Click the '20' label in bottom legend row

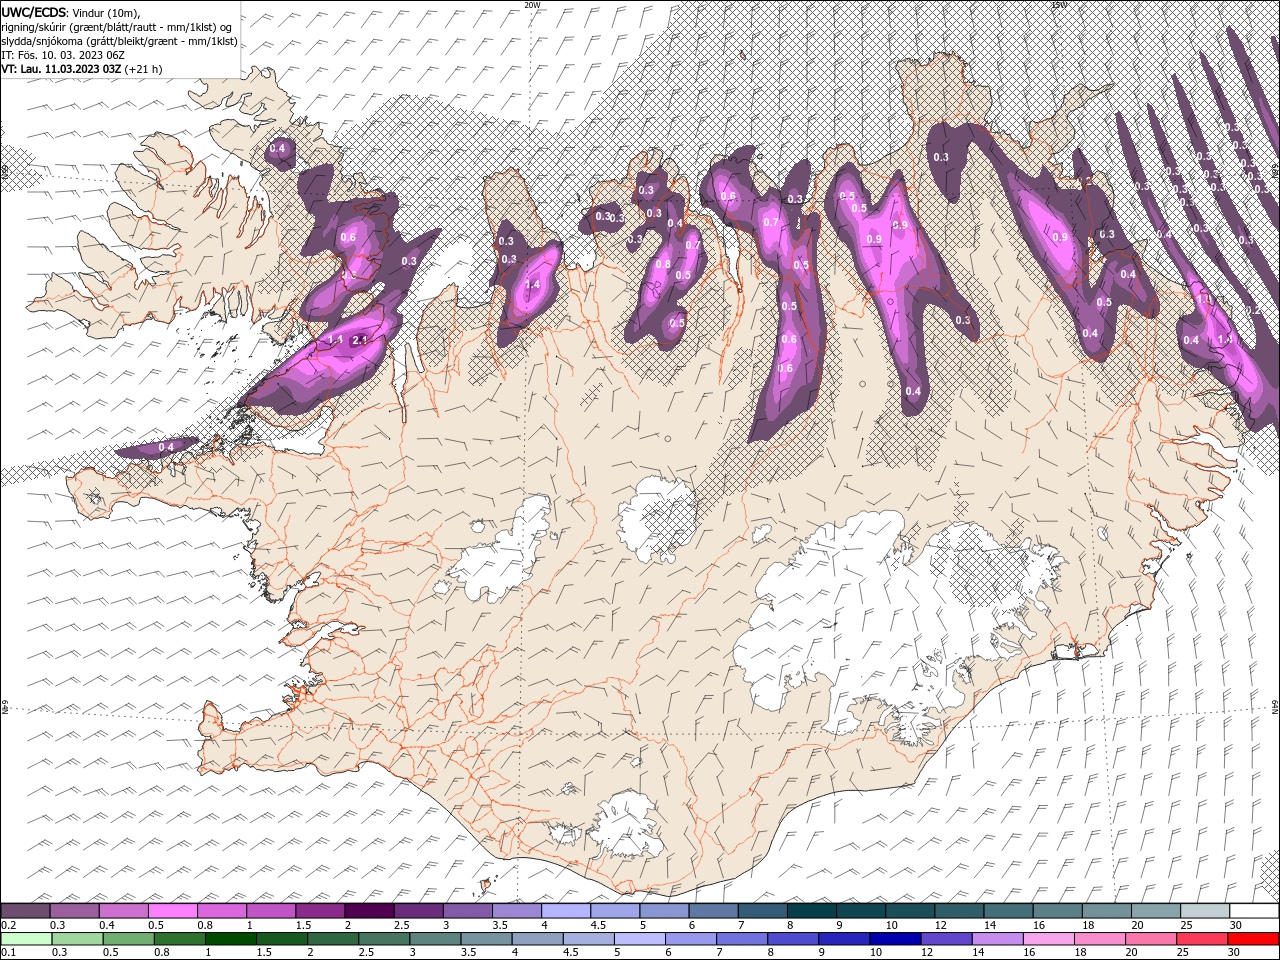1131,953
